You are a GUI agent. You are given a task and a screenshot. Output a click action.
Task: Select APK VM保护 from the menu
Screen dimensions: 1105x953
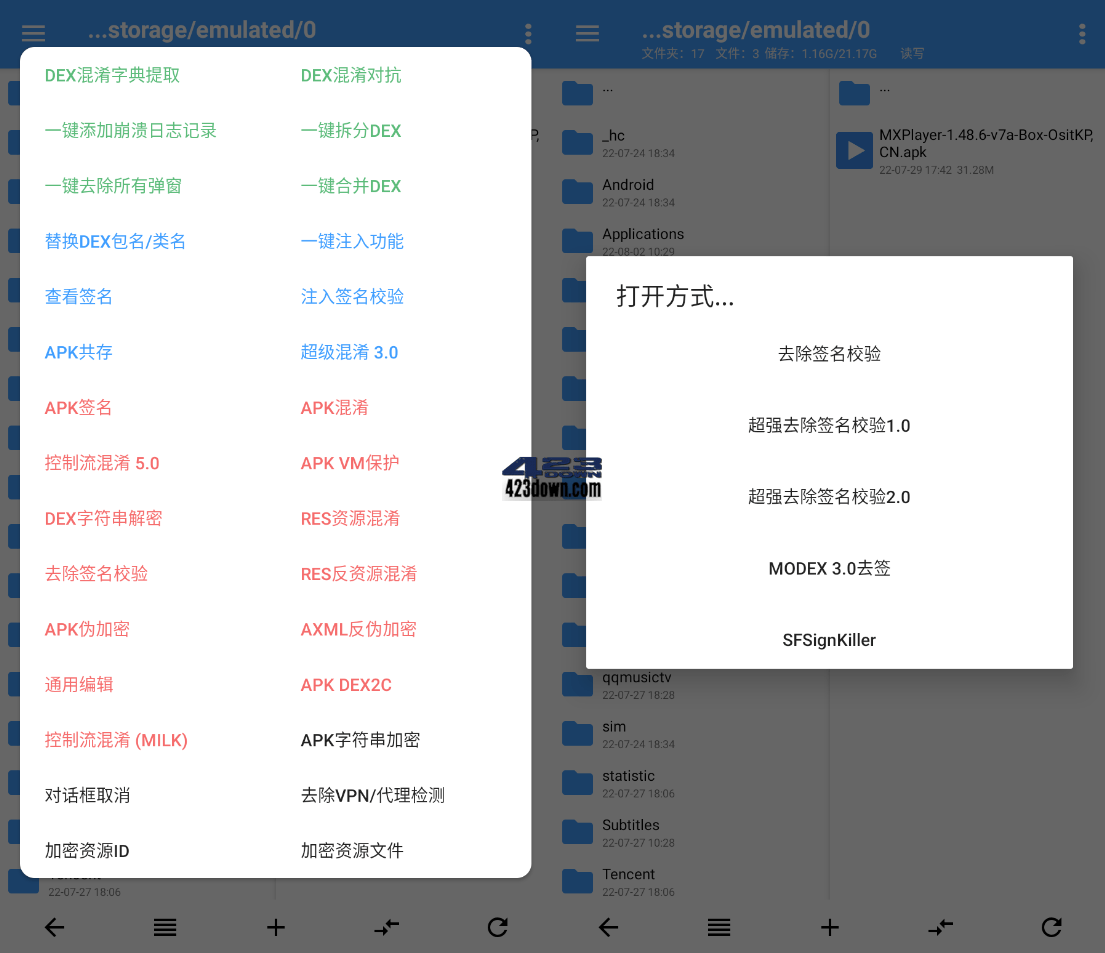tap(351, 463)
